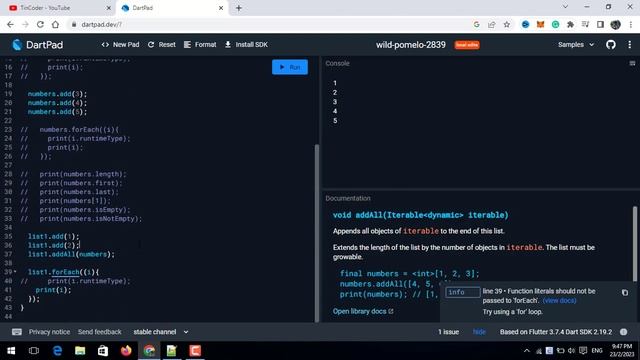Close the TinCoder YouTube tab
This screenshot has width=640, height=360.
point(109,8)
